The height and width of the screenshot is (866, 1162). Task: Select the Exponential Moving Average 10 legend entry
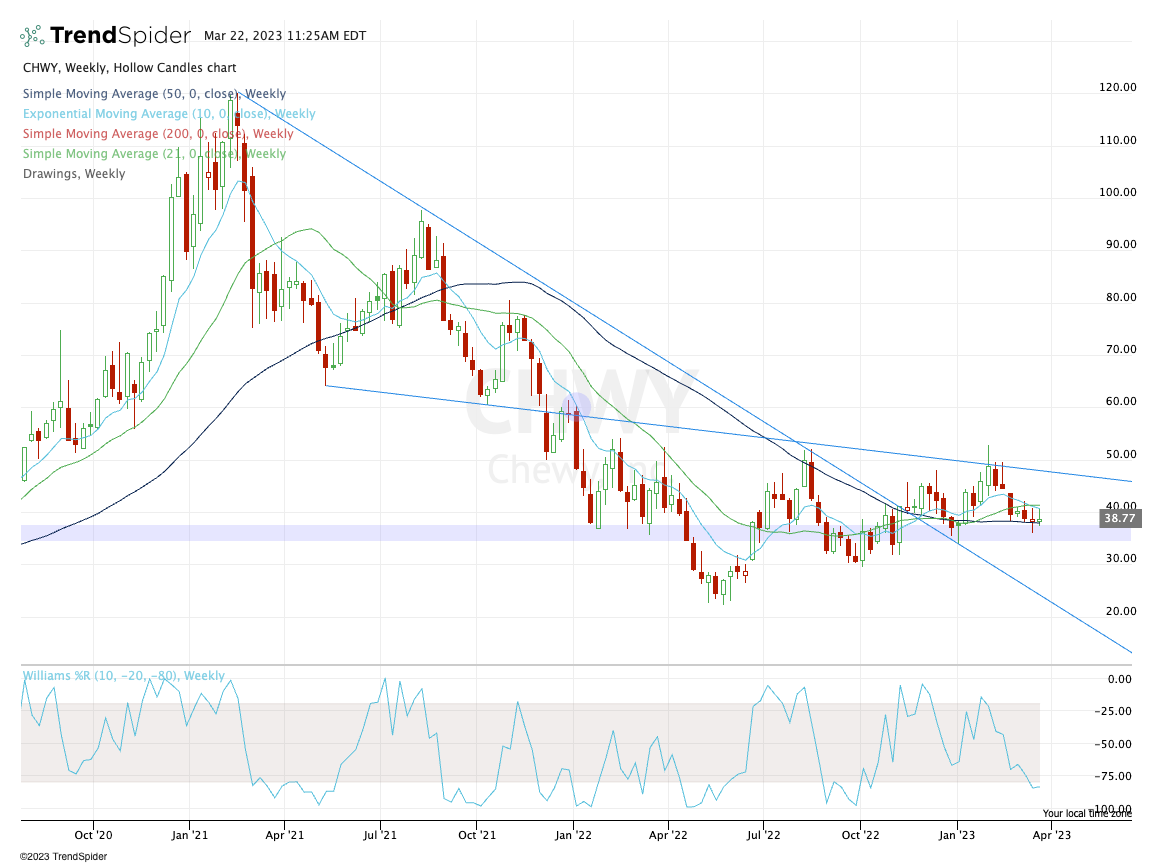pos(169,114)
